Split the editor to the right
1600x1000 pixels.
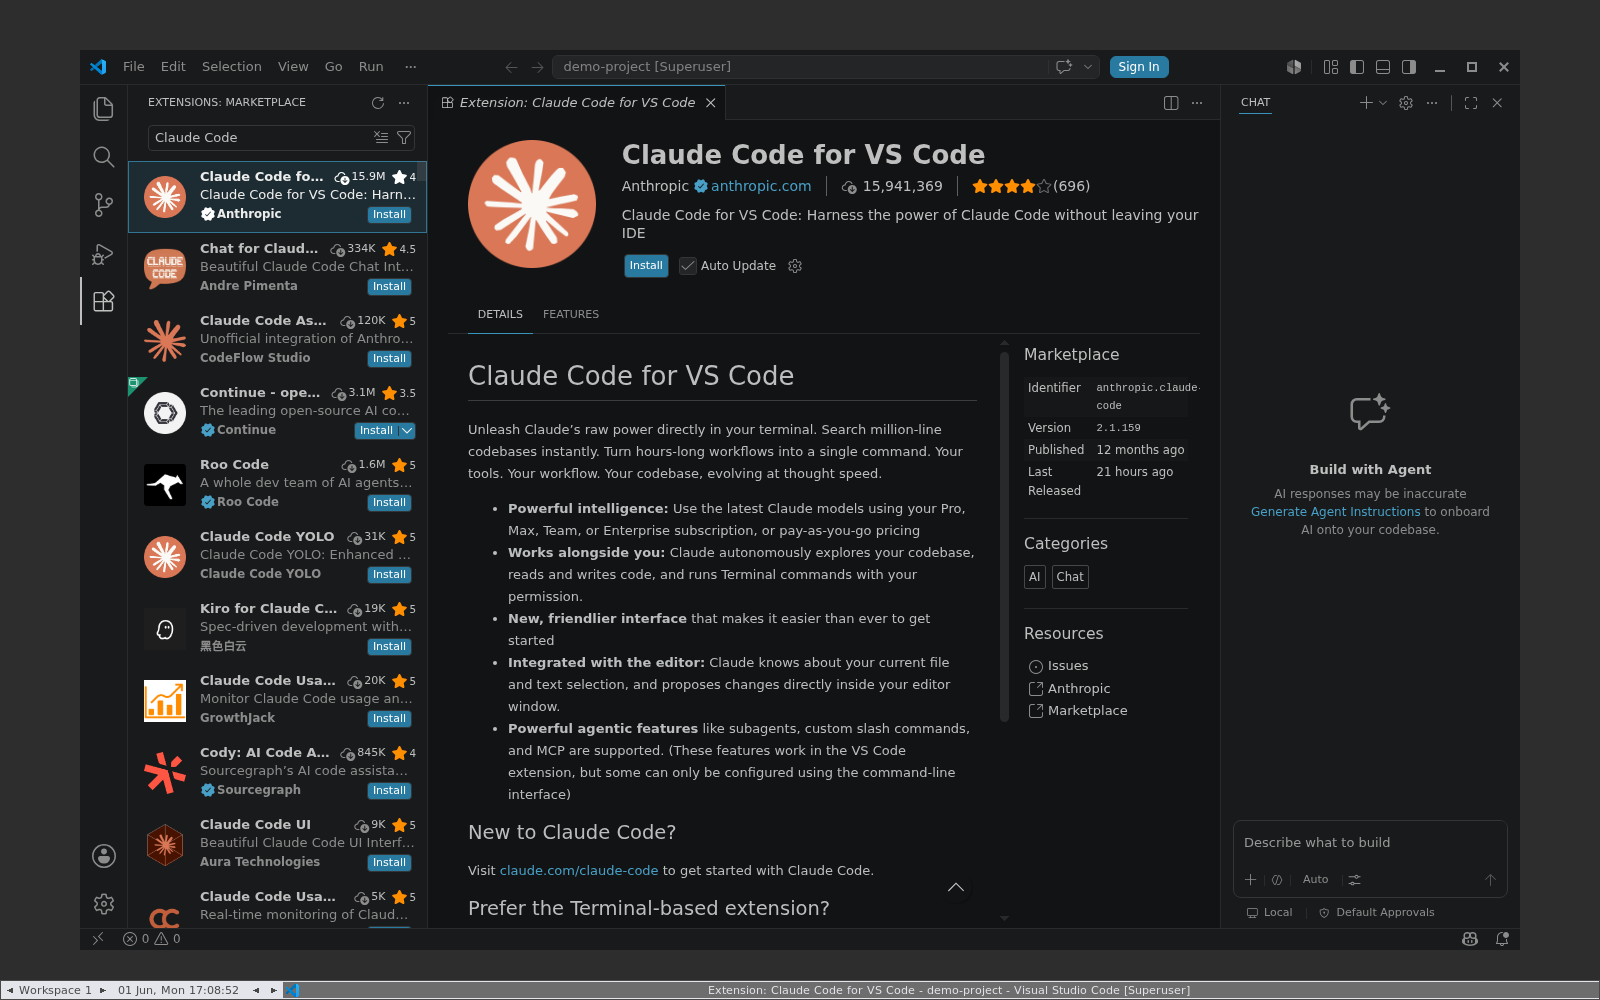coord(1171,103)
